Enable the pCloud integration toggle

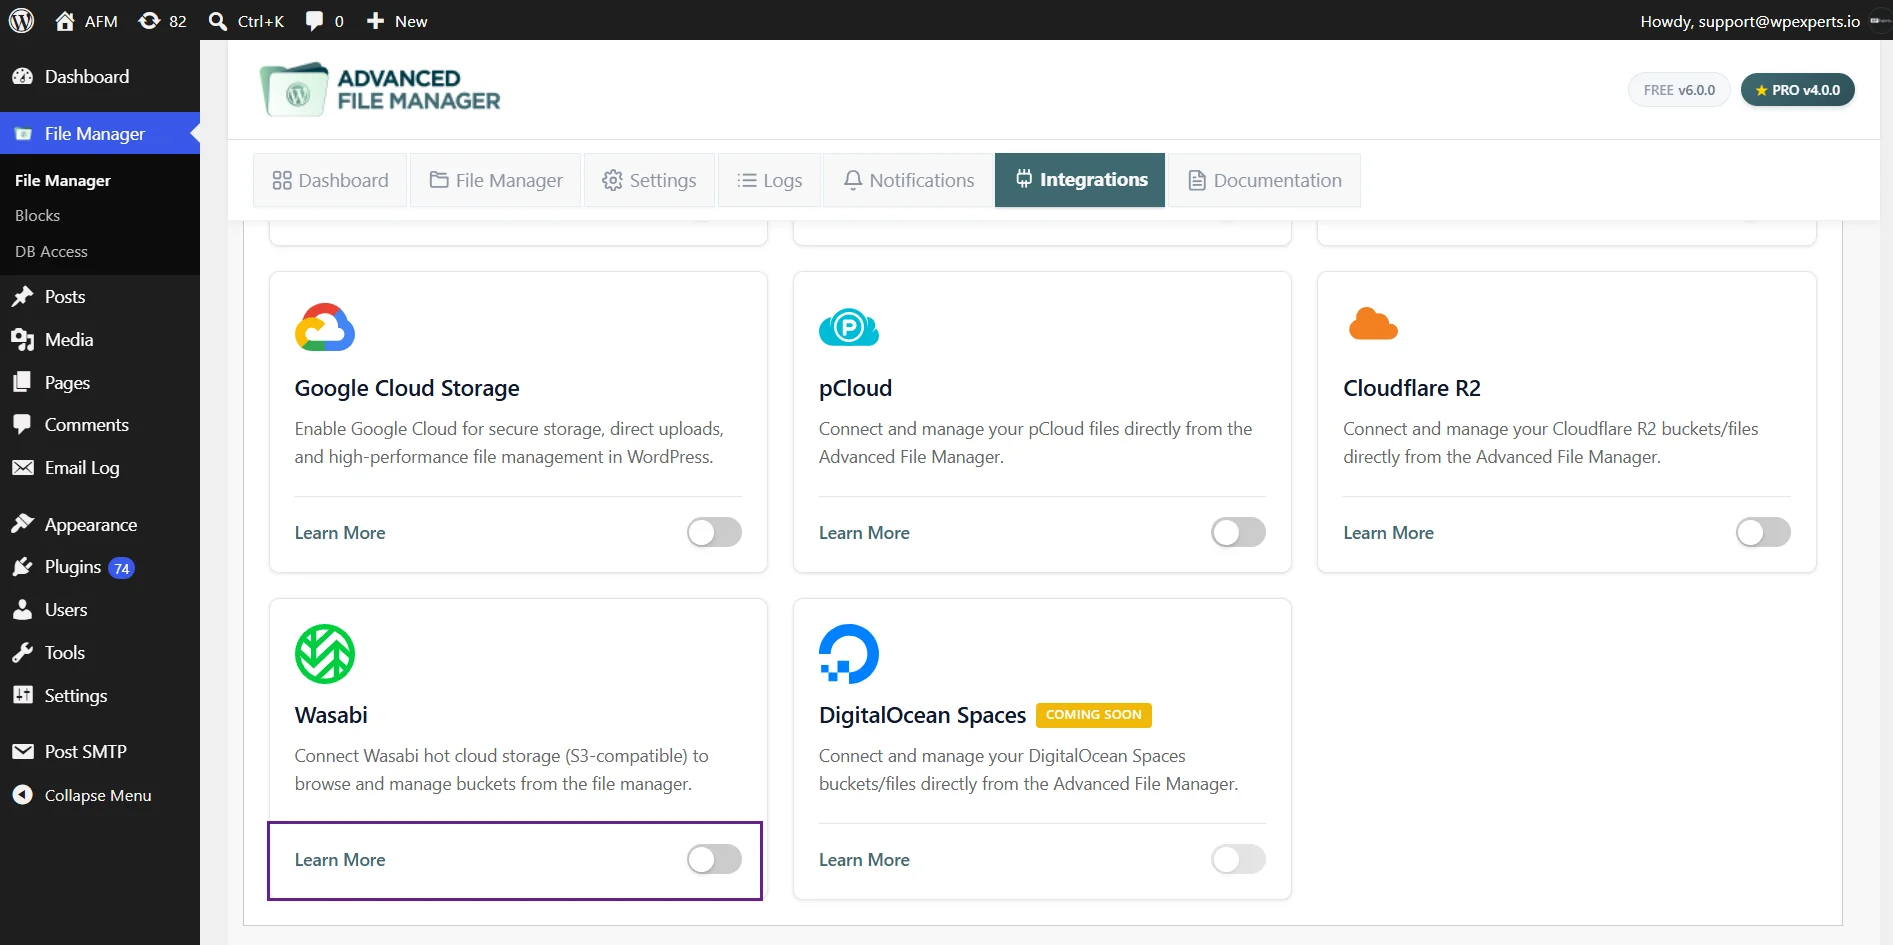pyautogui.click(x=1238, y=532)
